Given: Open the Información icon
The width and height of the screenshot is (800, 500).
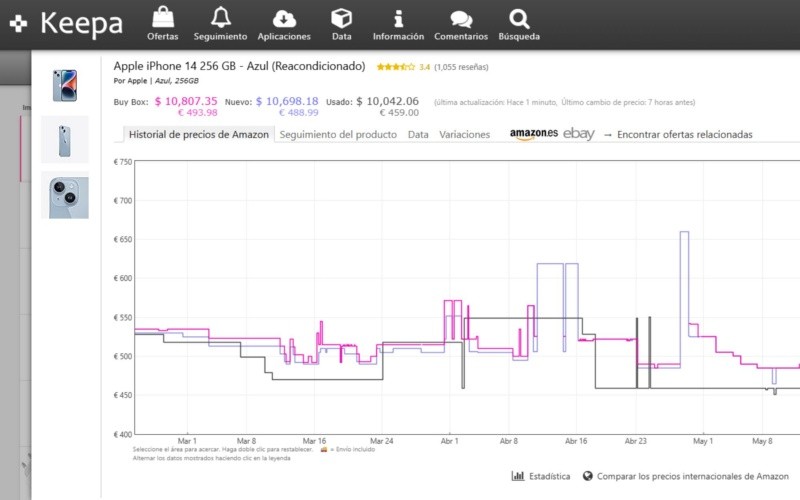Looking at the screenshot, I should (x=398, y=18).
